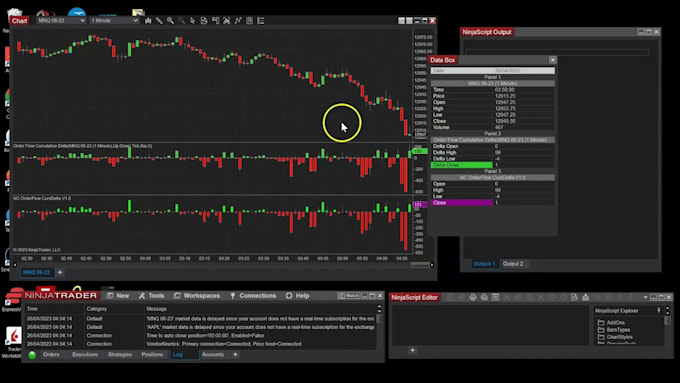Viewport: 680px width, 383px height.
Task: Click the print icon in NinjaScript Editor
Action: pos(473,297)
